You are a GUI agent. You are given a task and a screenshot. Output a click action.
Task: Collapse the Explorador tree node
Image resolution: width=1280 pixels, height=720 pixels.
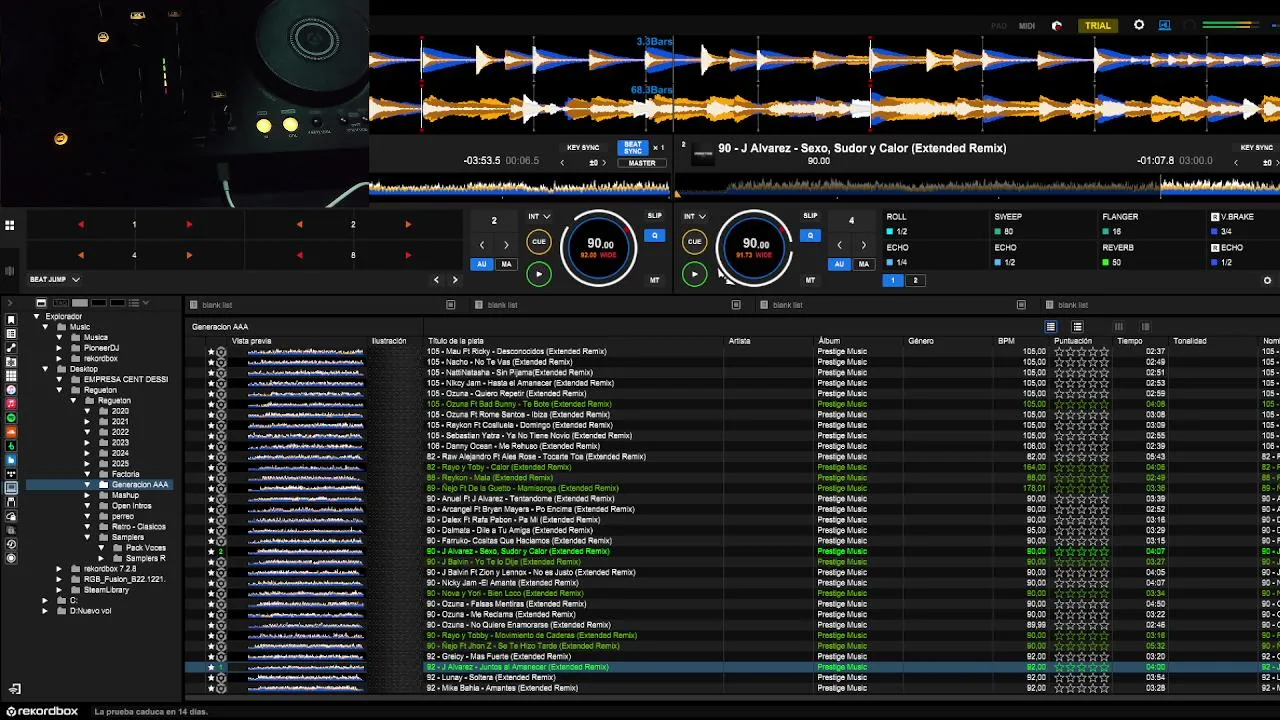pyautogui.click(x=37, y=317)
